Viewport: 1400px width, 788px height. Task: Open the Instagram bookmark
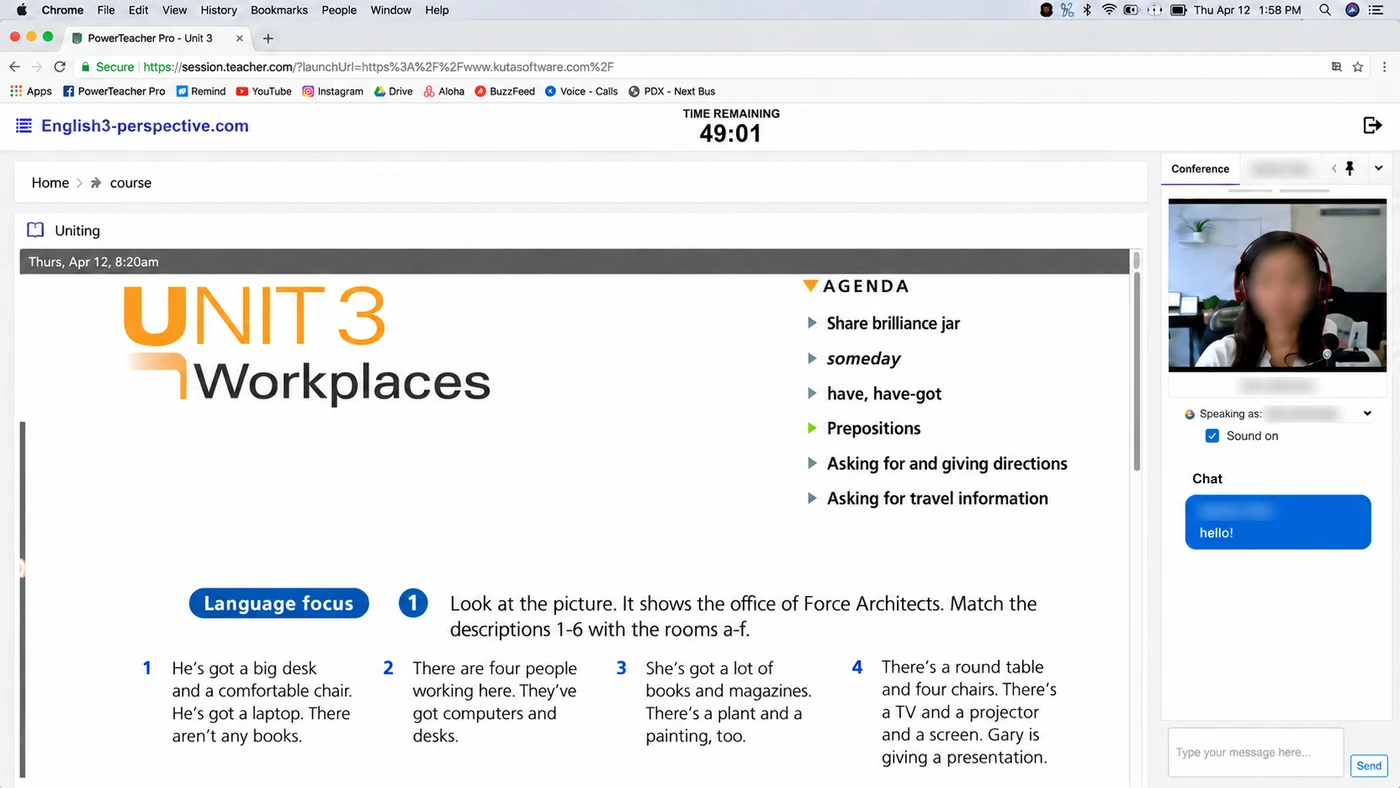(x=333, y=91)
